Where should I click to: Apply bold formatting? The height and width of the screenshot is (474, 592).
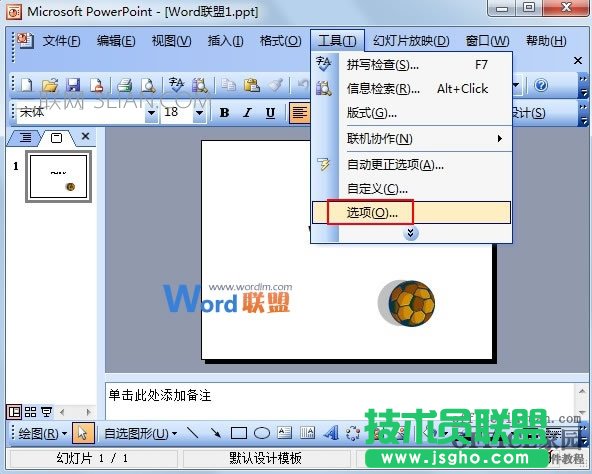tap(225, 113)
